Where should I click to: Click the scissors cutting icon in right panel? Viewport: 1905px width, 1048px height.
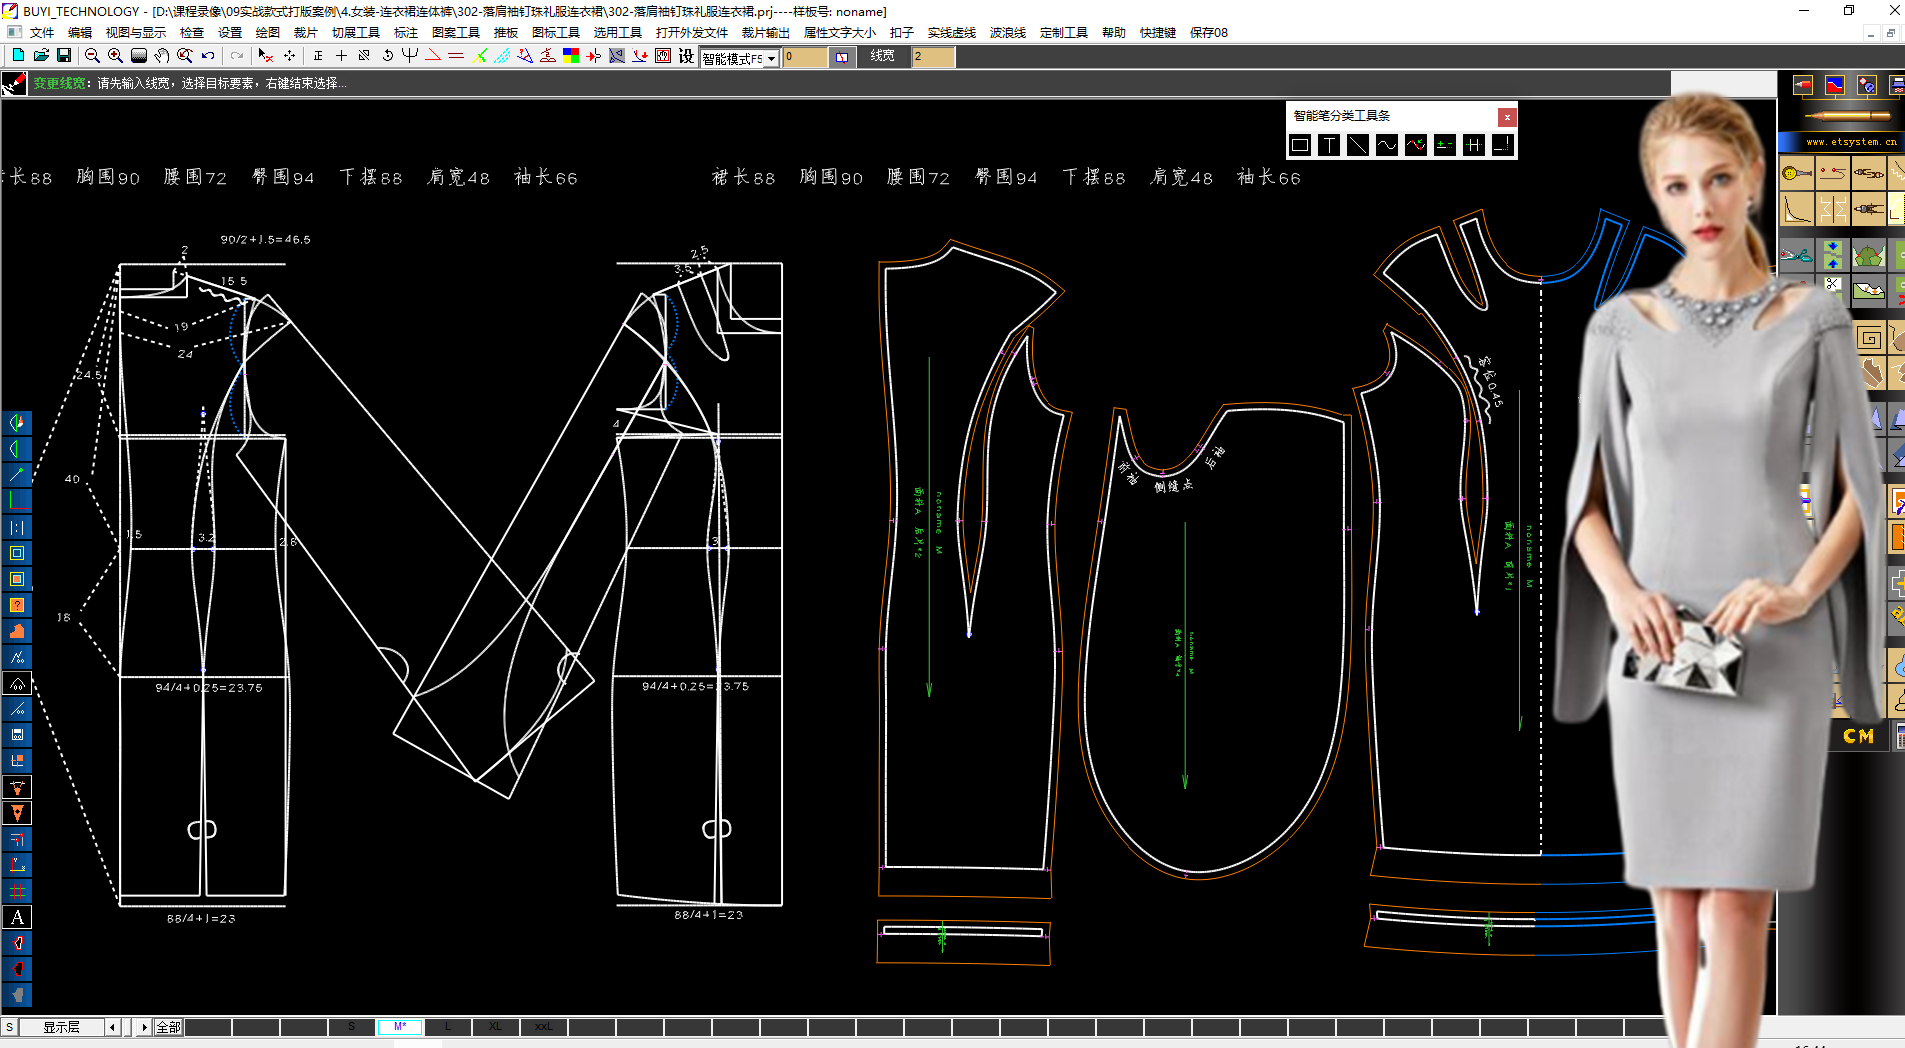(x=1797, y=256)
